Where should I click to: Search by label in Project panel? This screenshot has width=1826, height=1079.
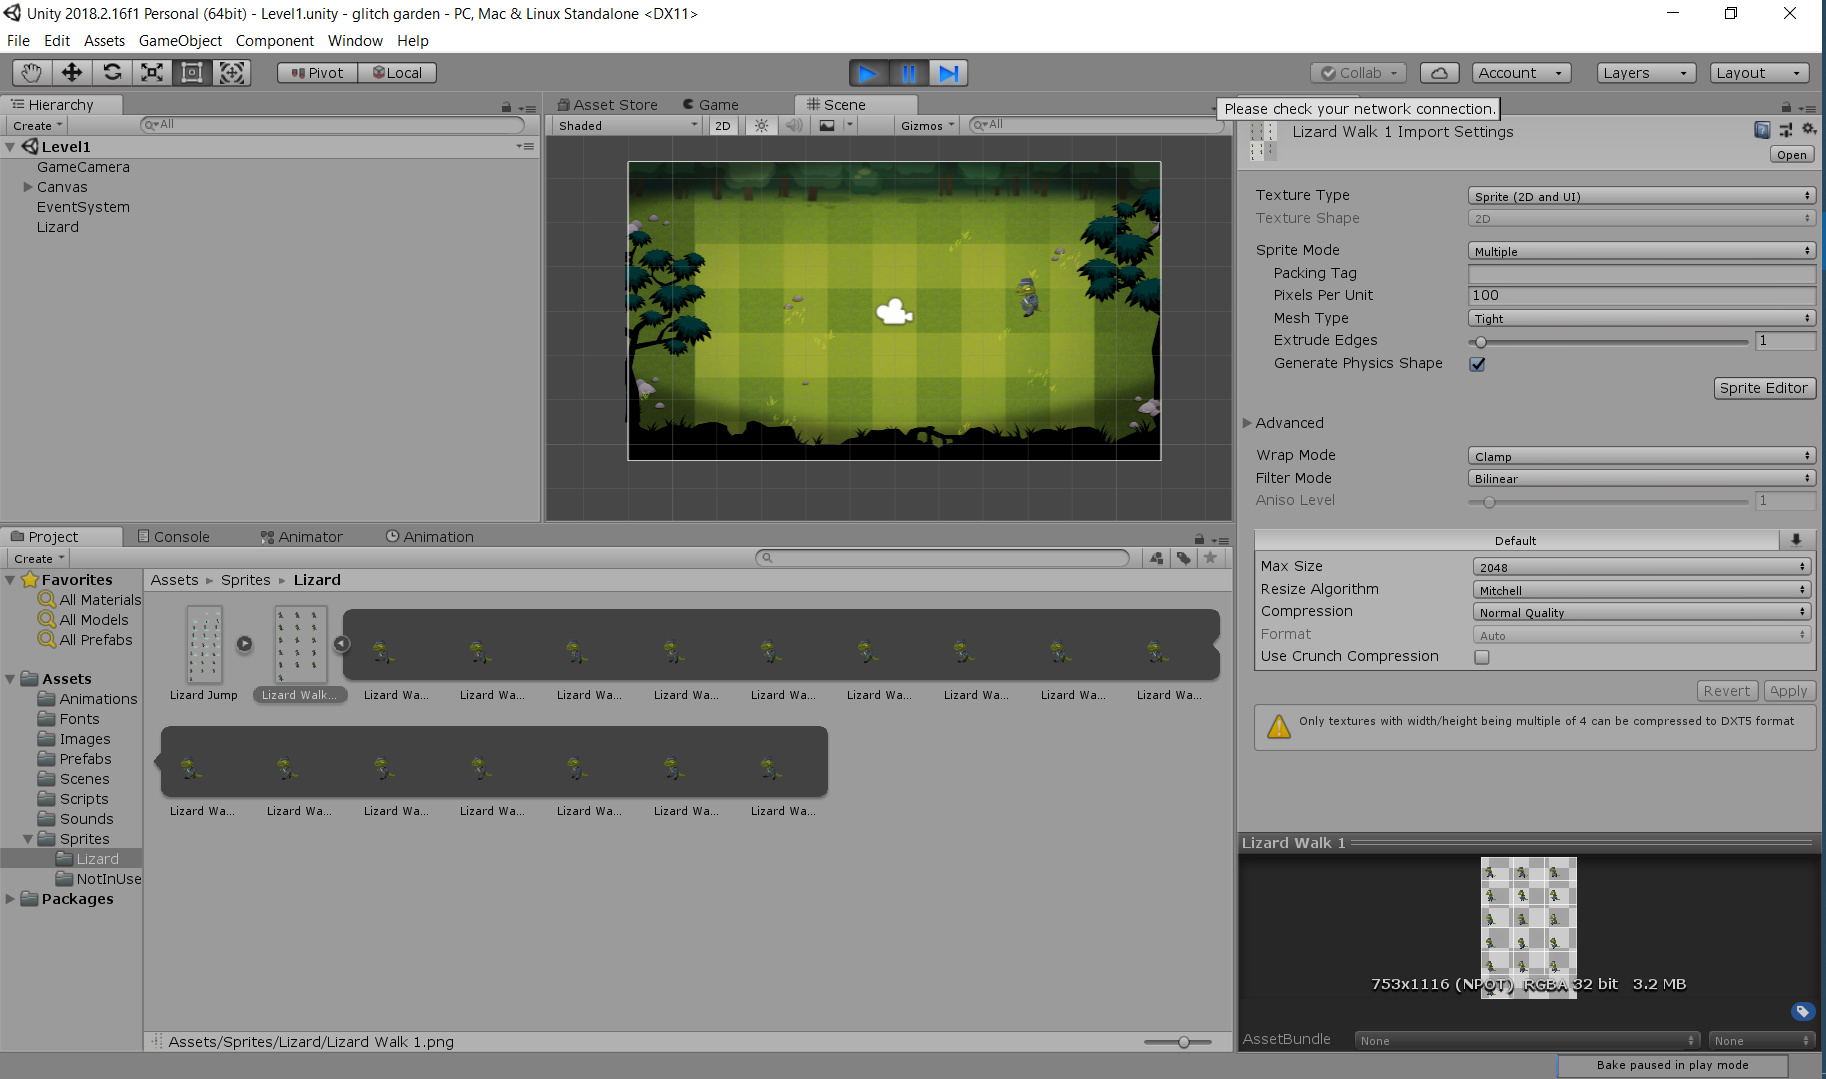(x=1184, y=558)
